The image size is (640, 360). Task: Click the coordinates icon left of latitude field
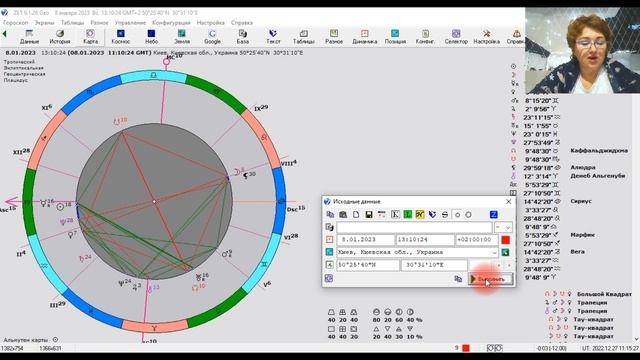click(x=329, y=265)
